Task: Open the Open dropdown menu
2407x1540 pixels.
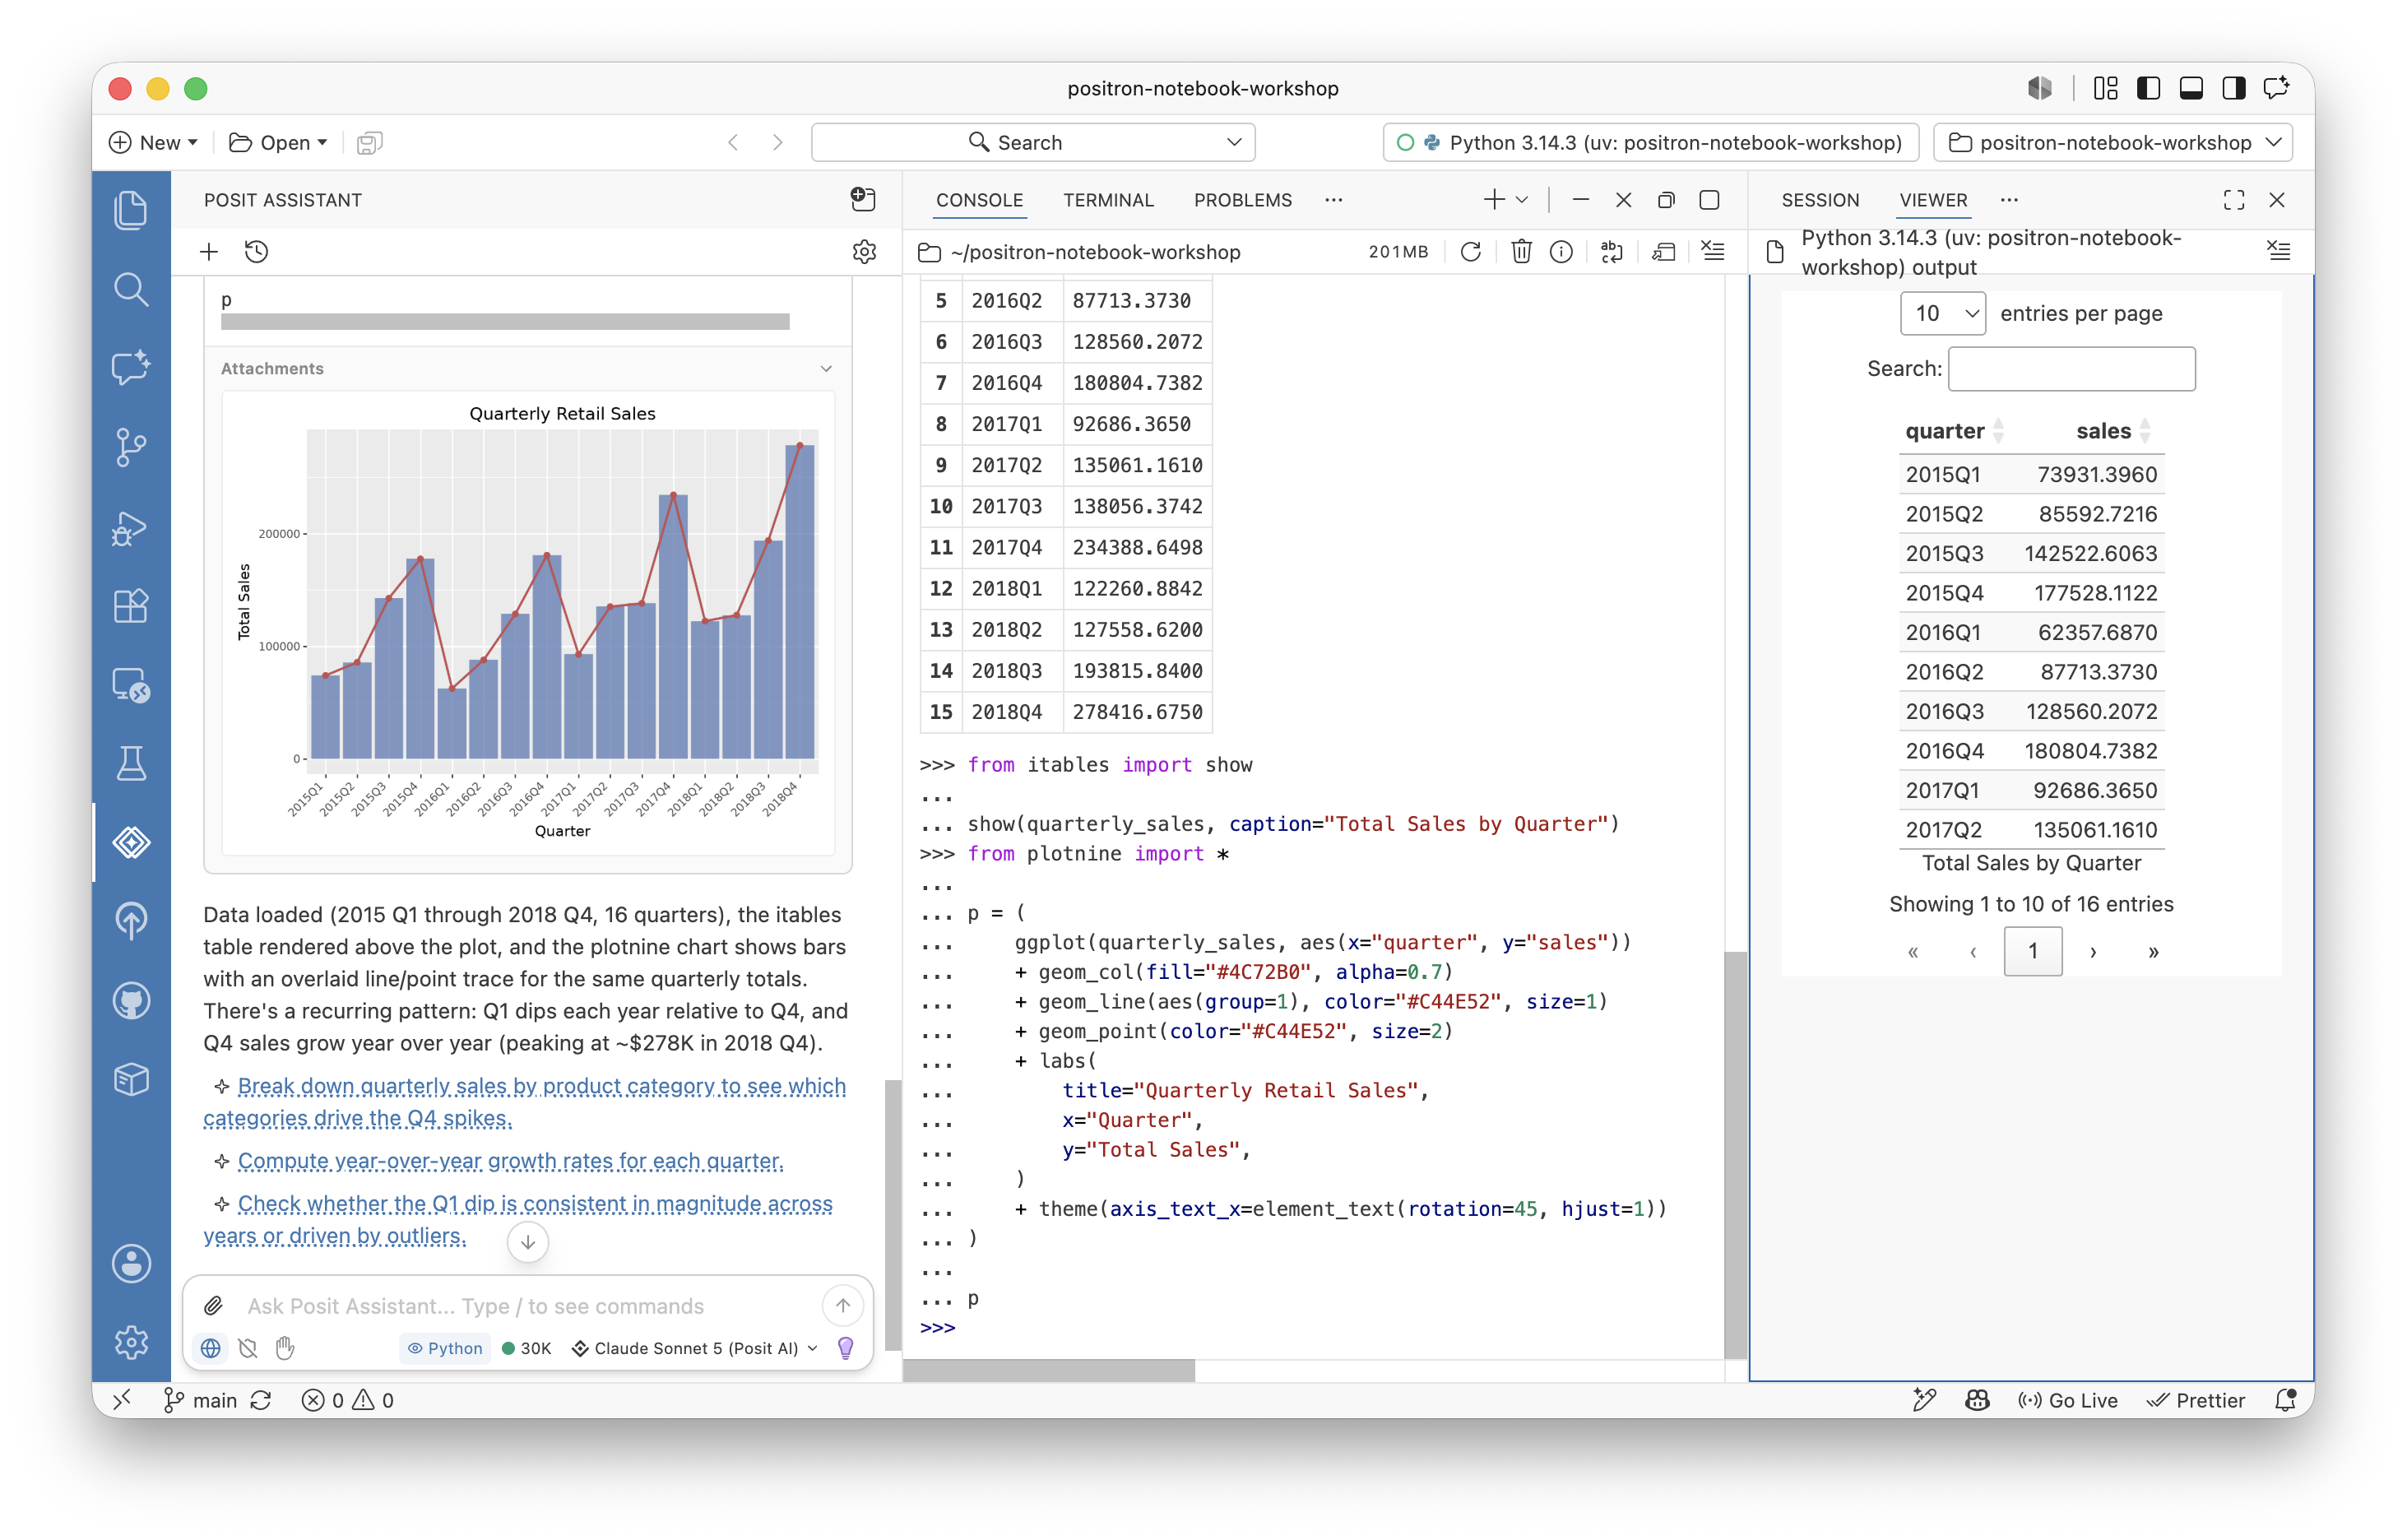Action: (x=279, y=142)
